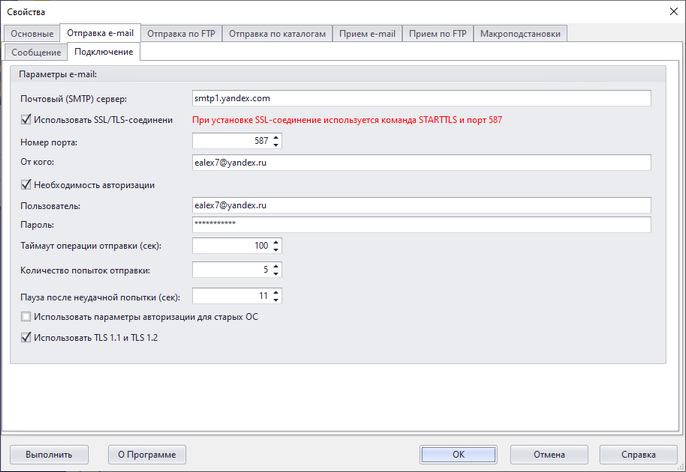The height and width of the screenshot is (472, 686).
Task: Click the От кого sender field
Action: (x=421, y=163)
